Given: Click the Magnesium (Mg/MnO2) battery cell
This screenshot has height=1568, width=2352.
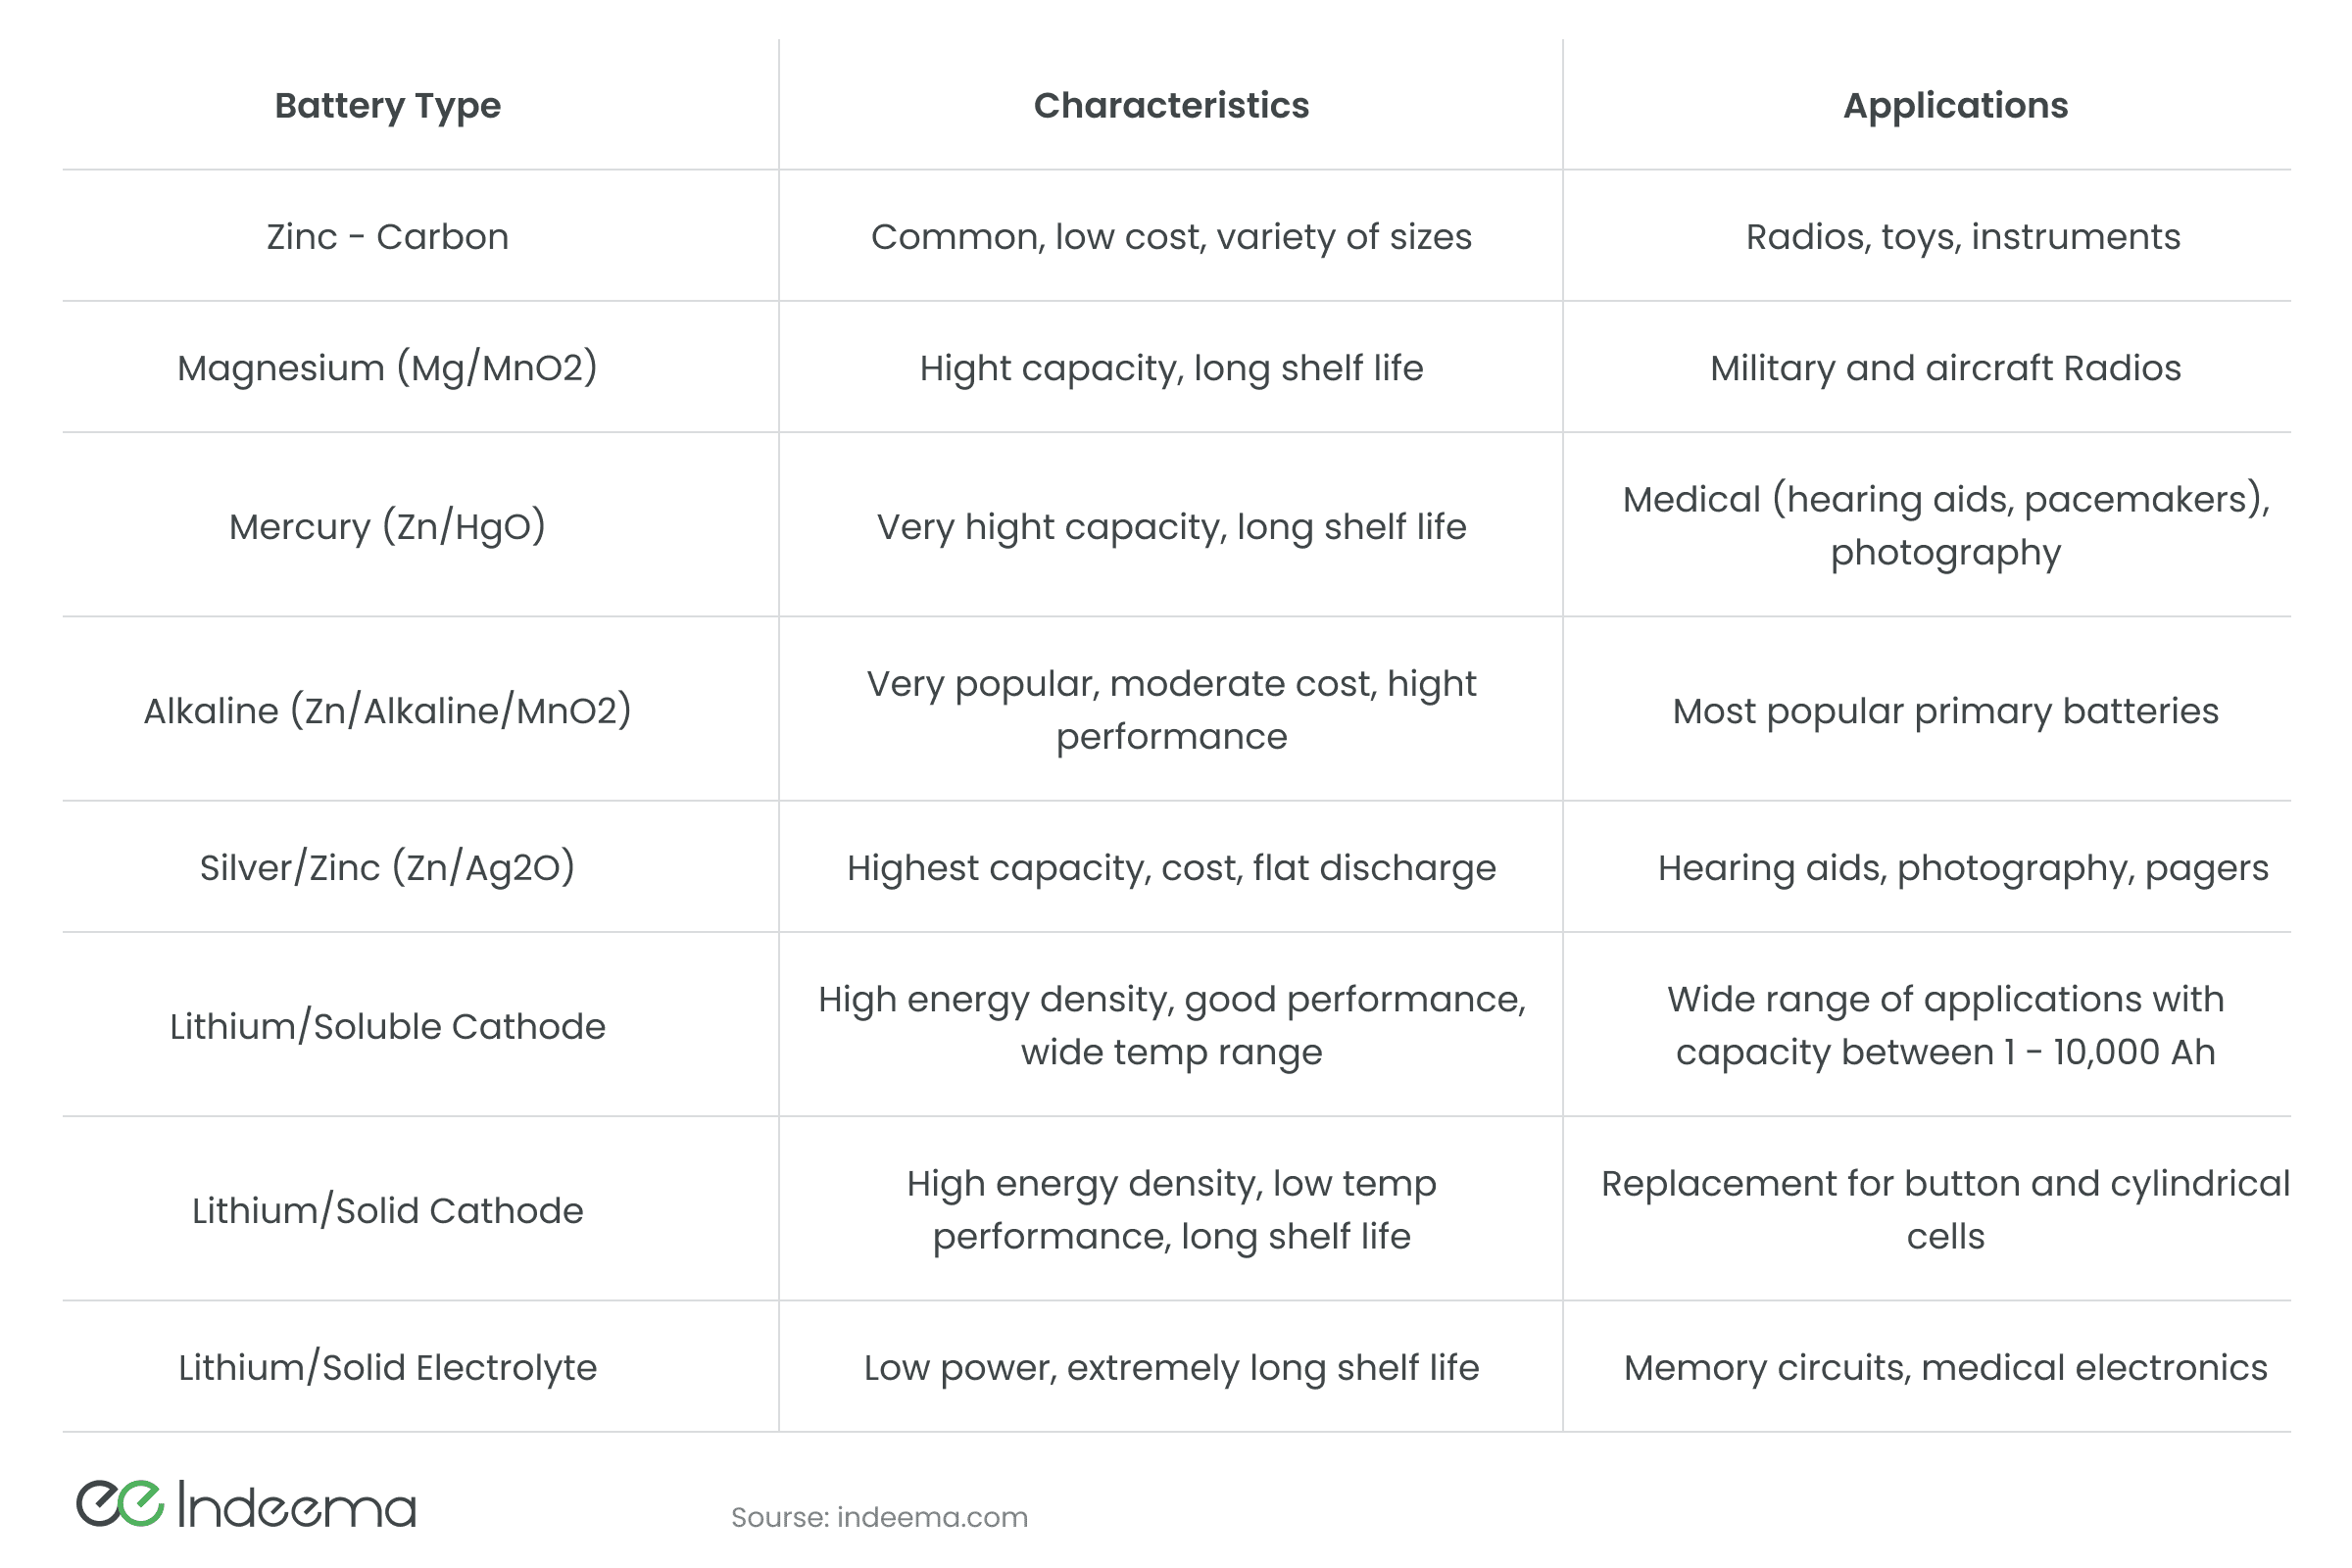Looking at the screenshot, I should pyautogui.click(x=387, y=368).
